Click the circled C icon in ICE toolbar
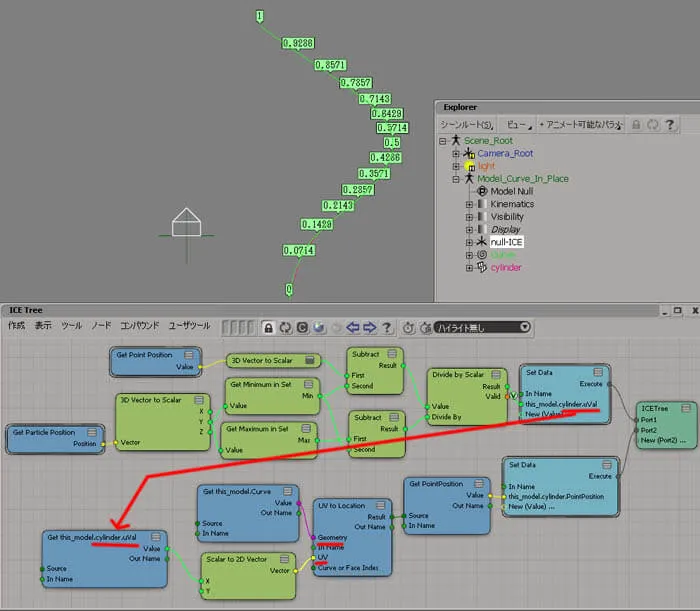This screenshot has width=700, height=611. tap(302, 328)
